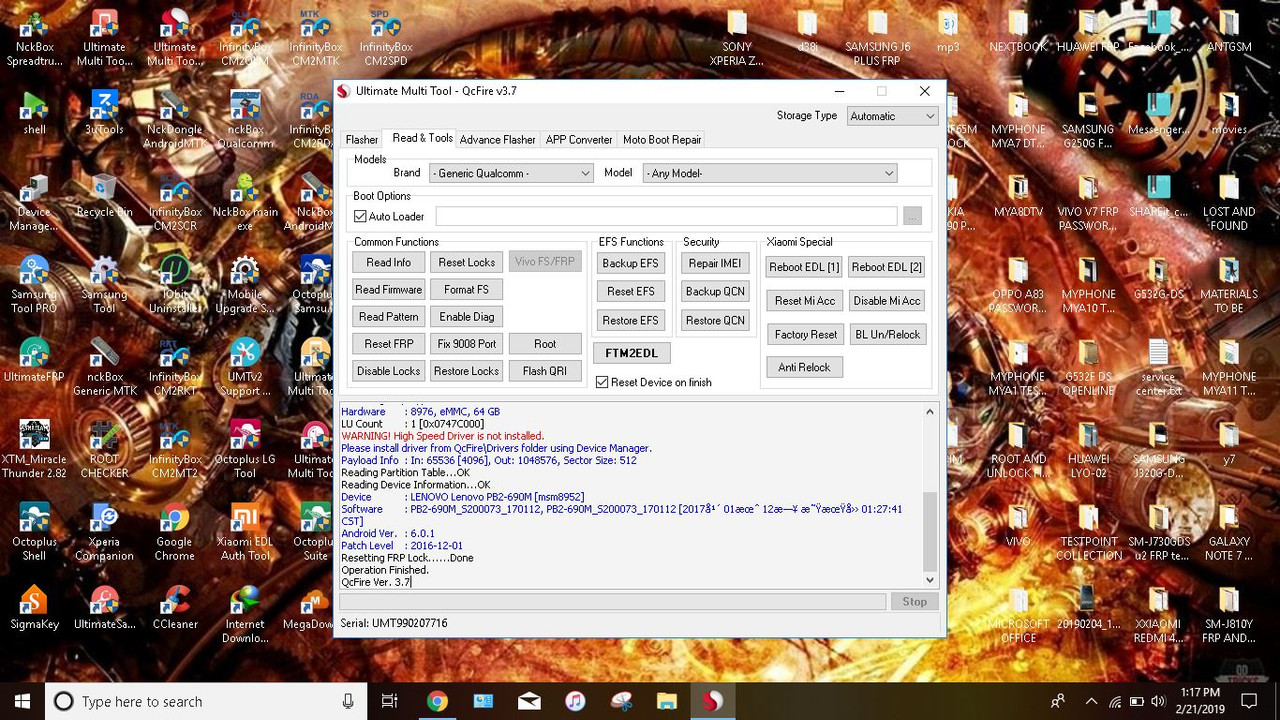Open File Explorer from the taskbar

[666, 701]
